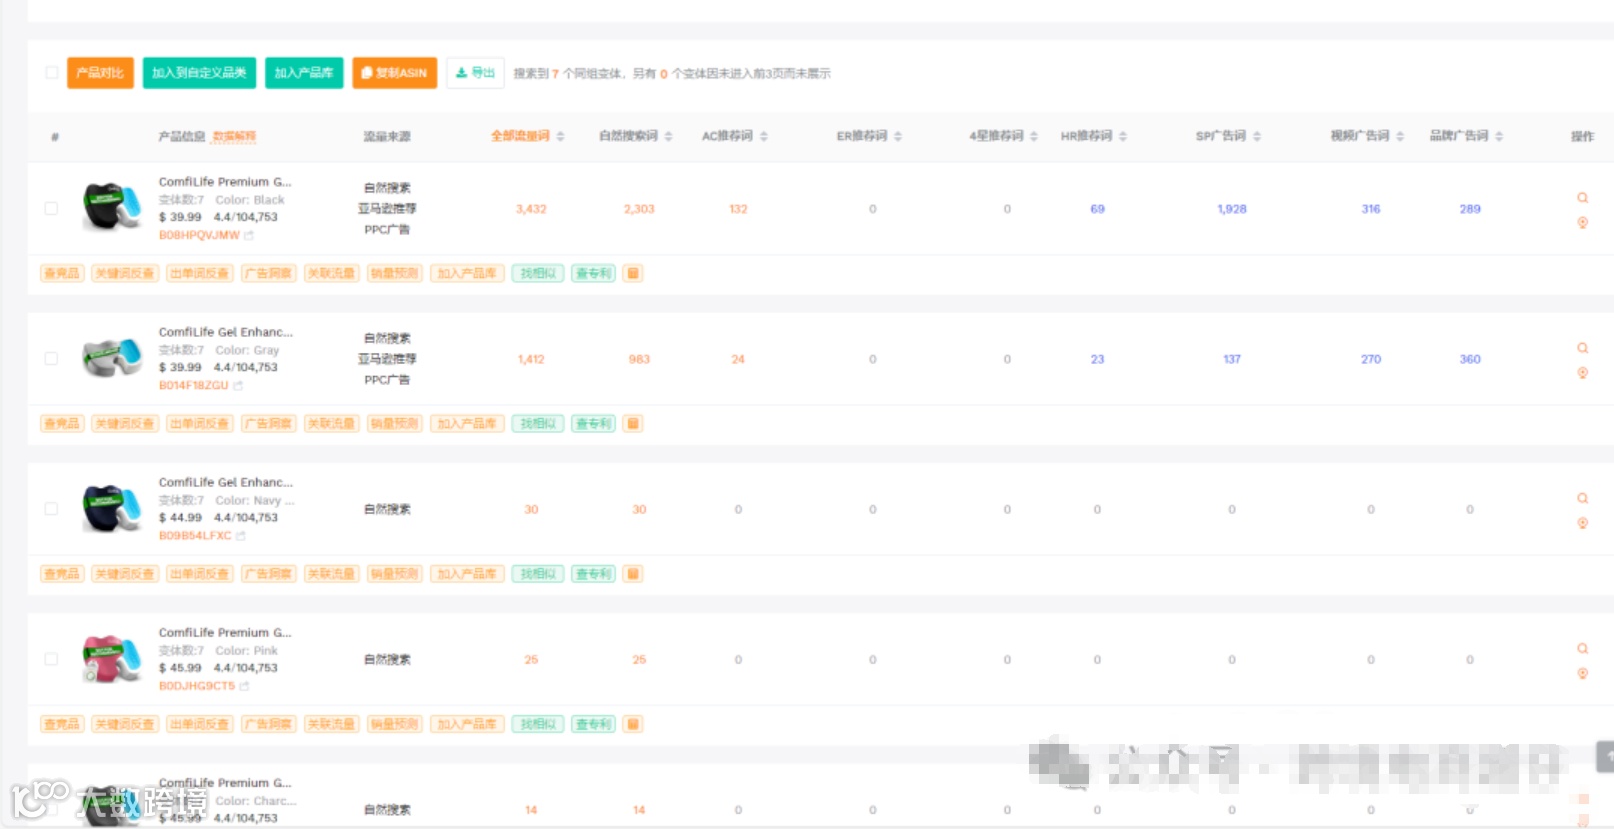This screenshot has width=1614, height=829.
Task: Open the ASIN link B08HPQVJMW
Action: [199, 236]
